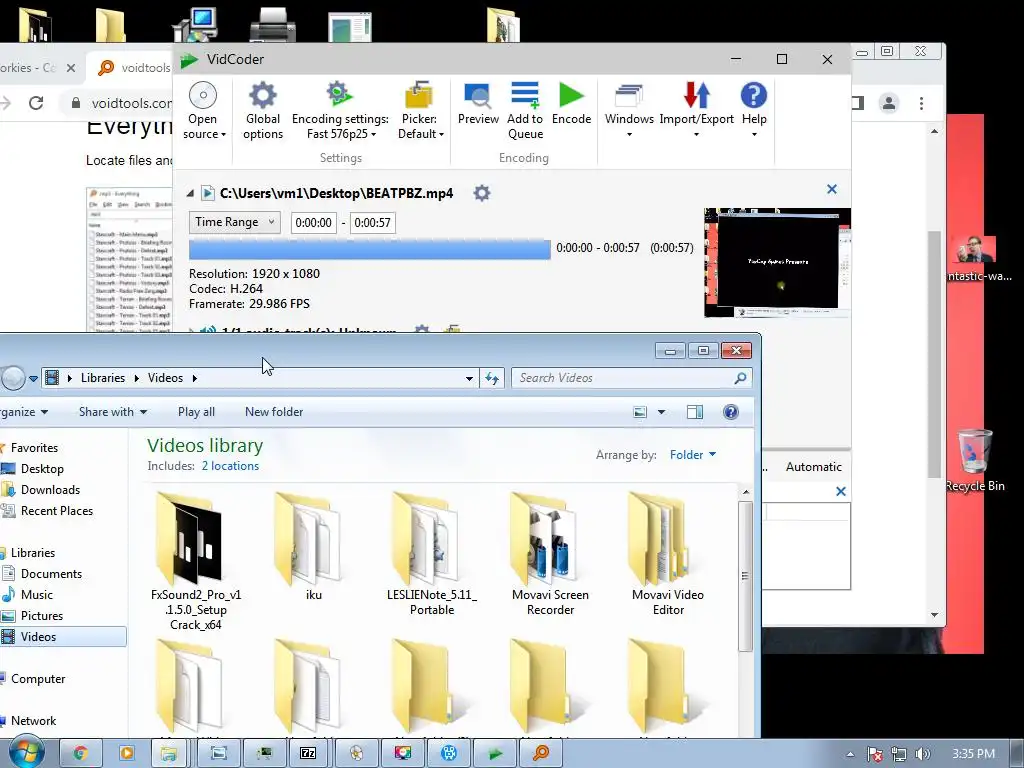The image size is (1024, 768).
Task: Open Arrange by Folder dropdown
Action: tap(692, 455)
